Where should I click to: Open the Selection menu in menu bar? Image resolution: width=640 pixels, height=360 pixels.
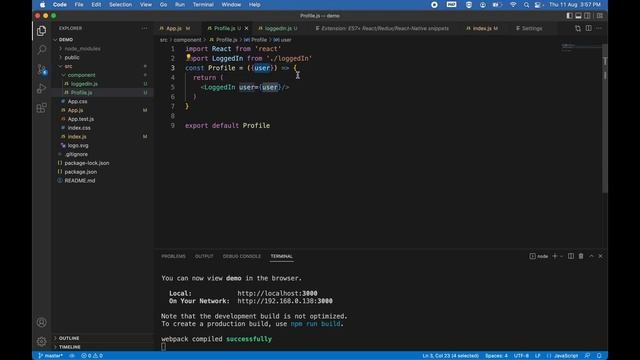click(x=120, y=4)
